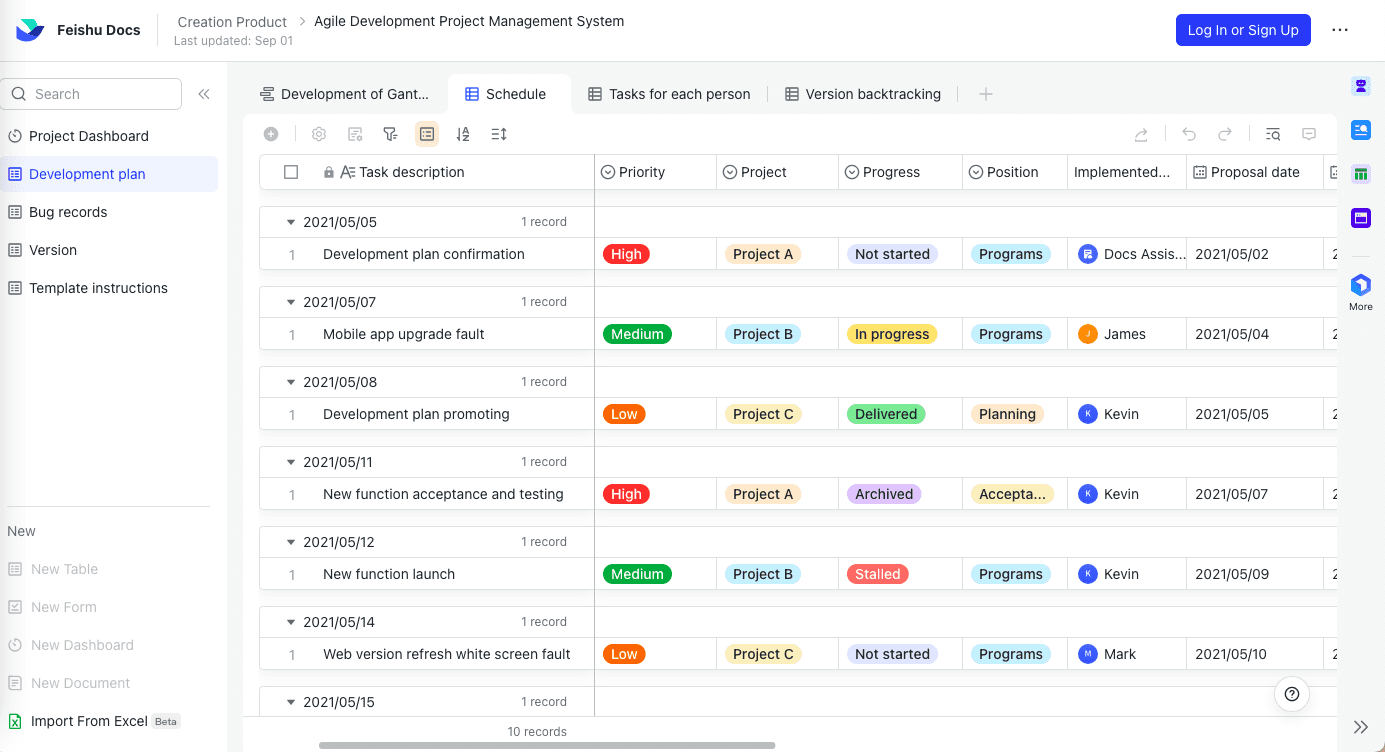Click the help question mark button

coord(1292,694)
